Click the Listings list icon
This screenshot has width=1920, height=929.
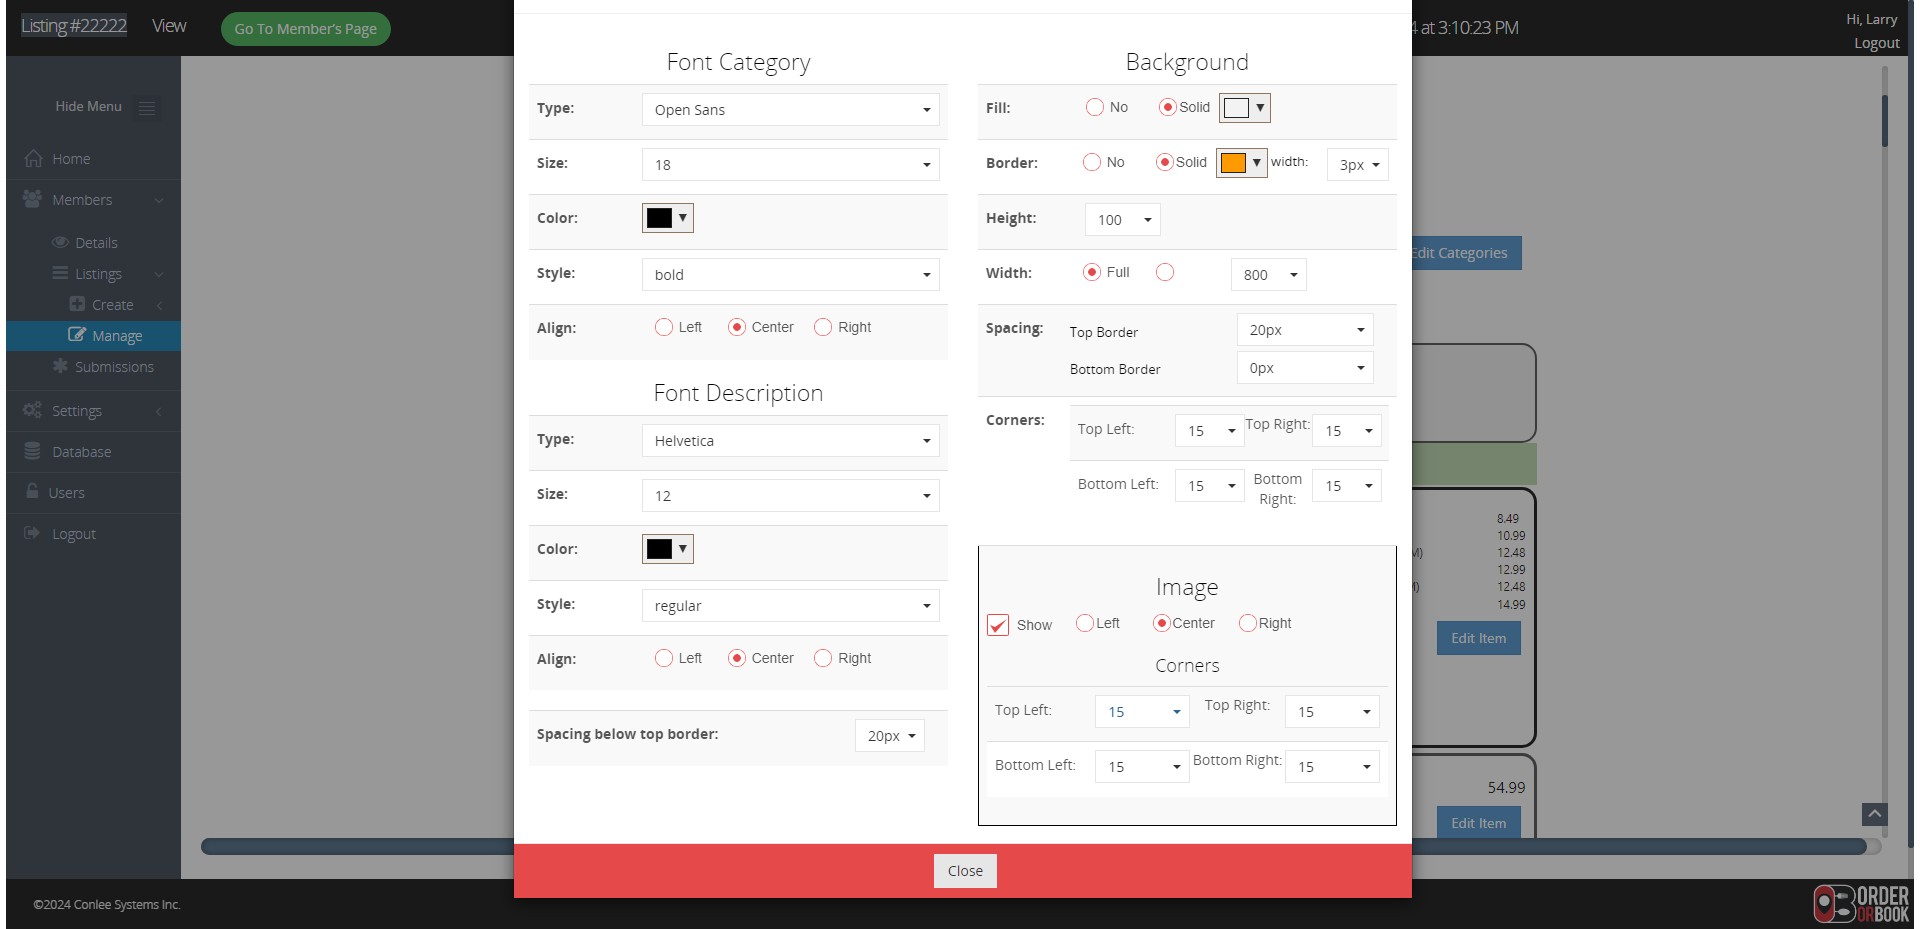coord(60,273)
